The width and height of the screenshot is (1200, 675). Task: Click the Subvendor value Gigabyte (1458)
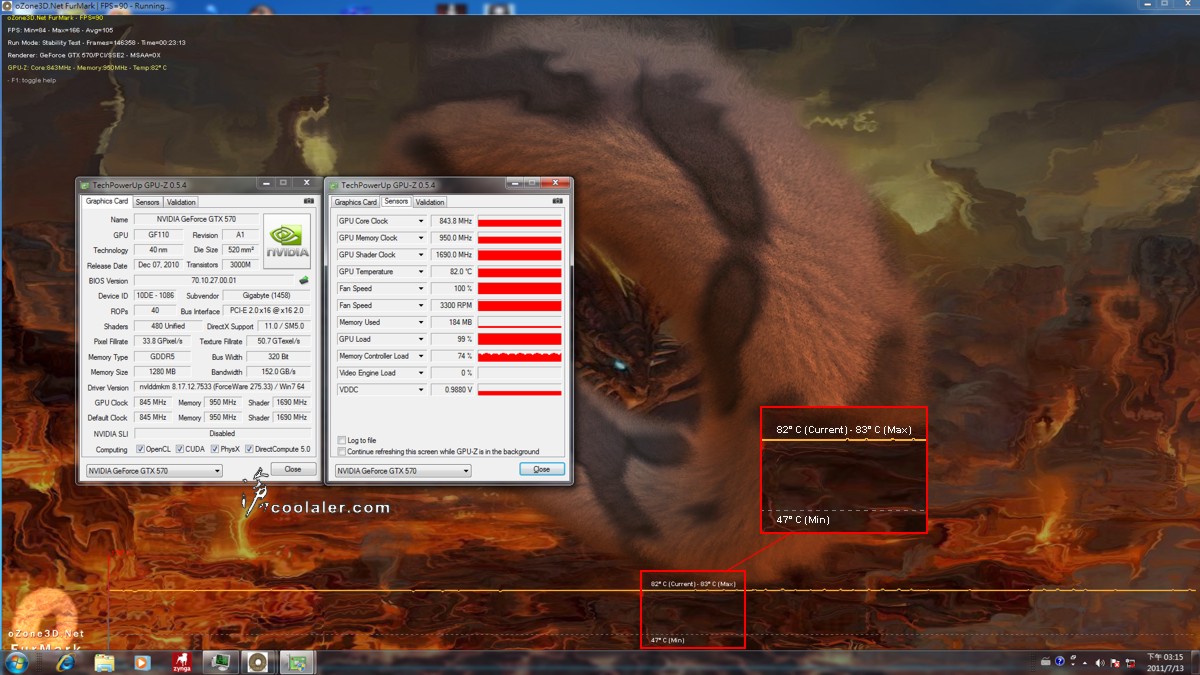tap(265, 296)
